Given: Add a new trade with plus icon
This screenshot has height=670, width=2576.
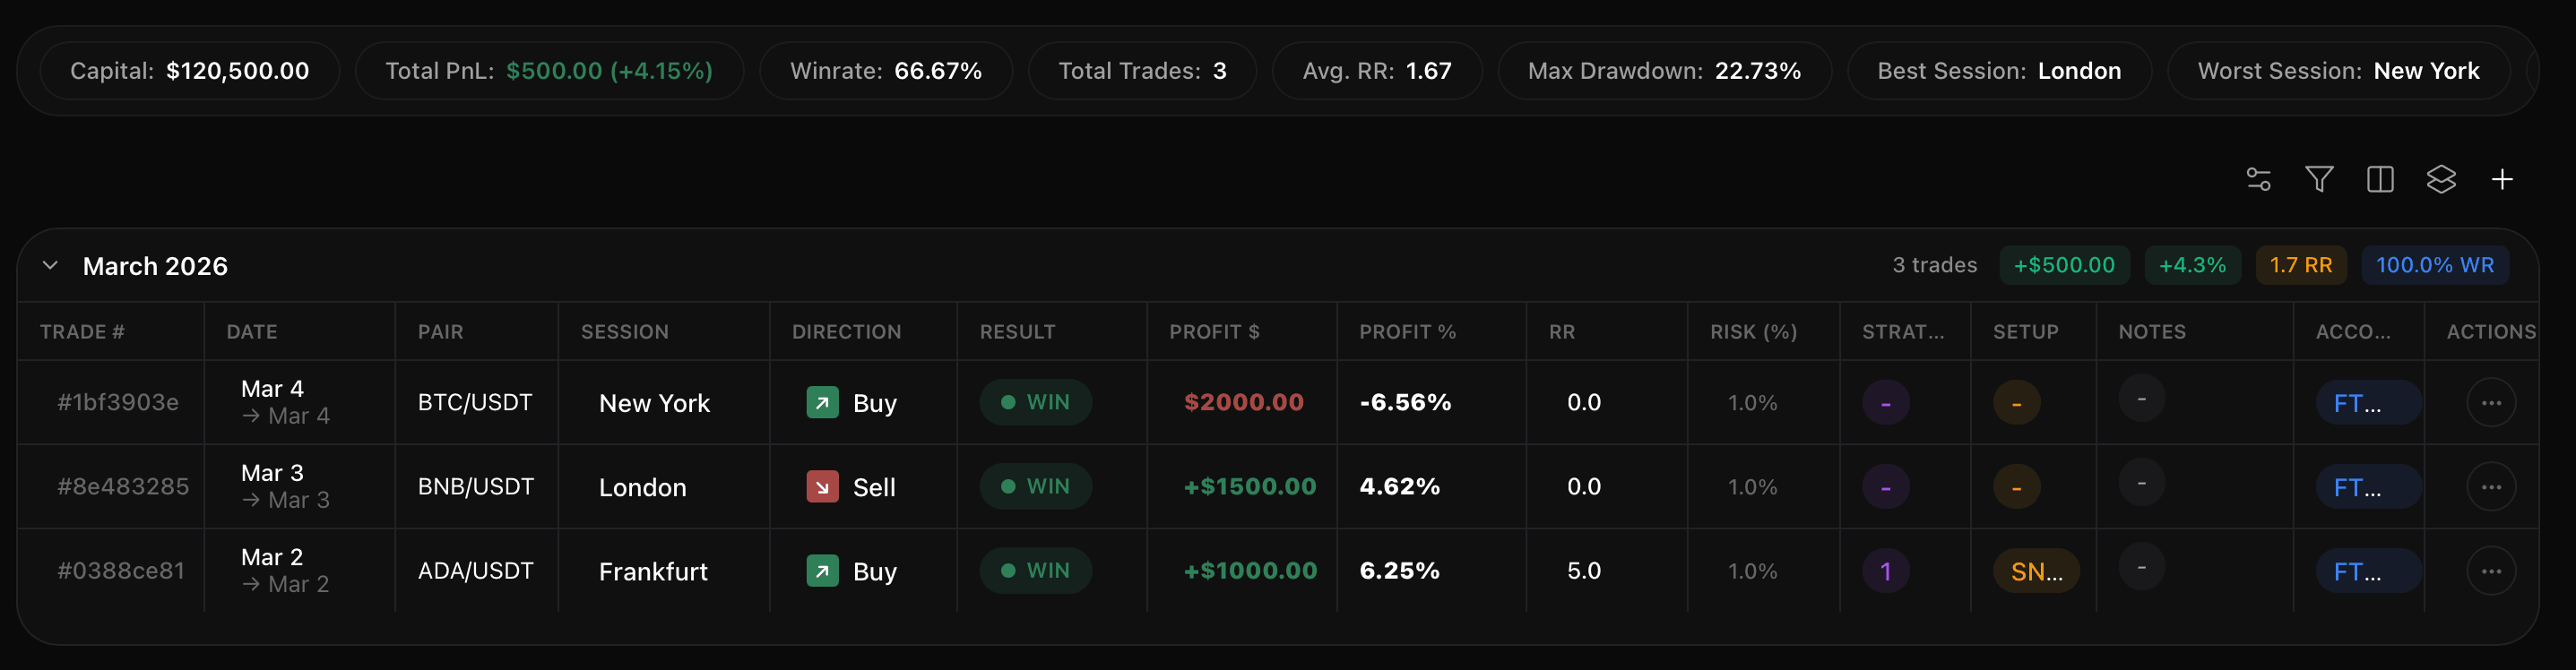Looking at the screenshot, I should [2502, 179].
